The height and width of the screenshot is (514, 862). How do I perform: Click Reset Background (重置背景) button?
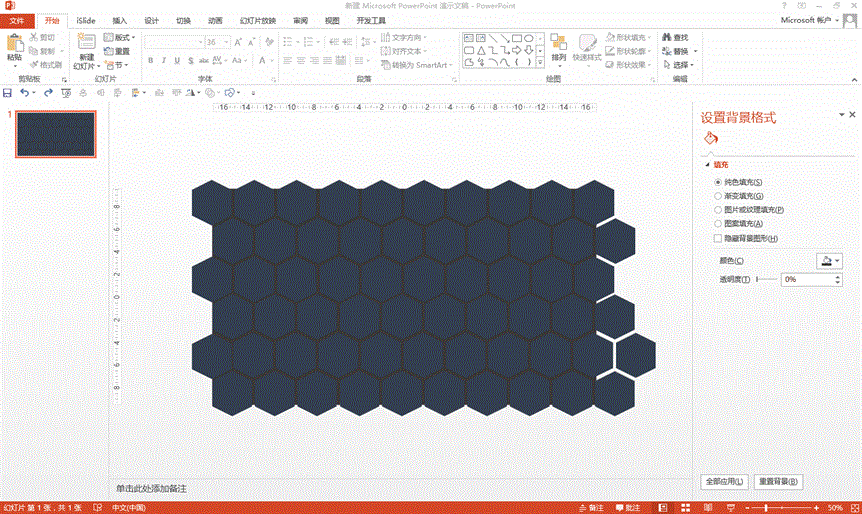tap(778, 482)
